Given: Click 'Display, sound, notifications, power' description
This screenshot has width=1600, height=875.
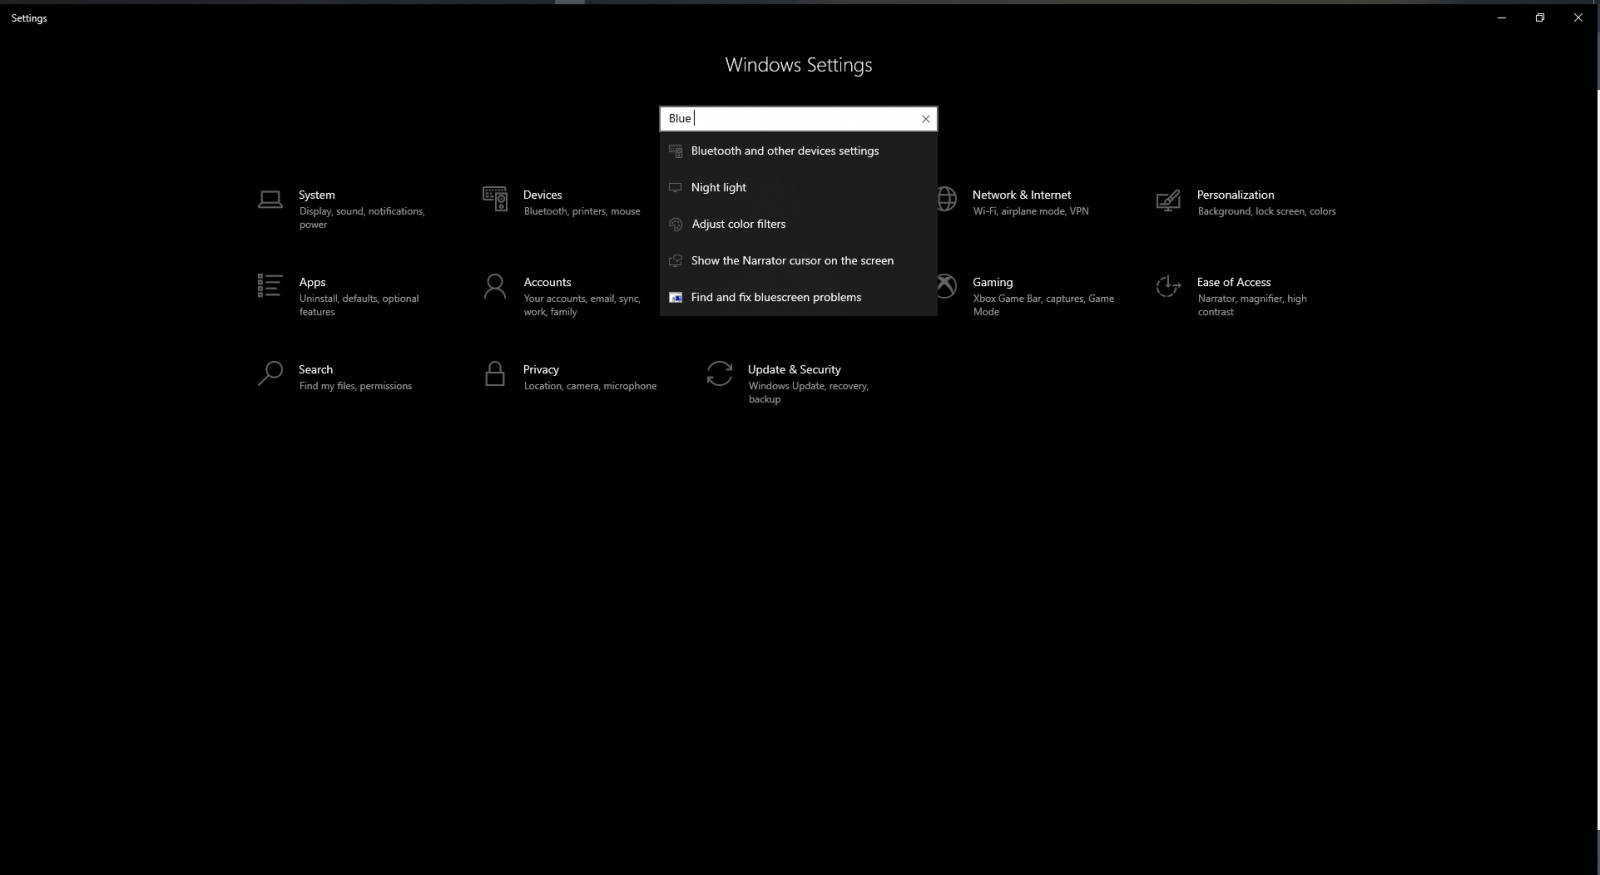Looking at the screenshot, I should 362,218.
